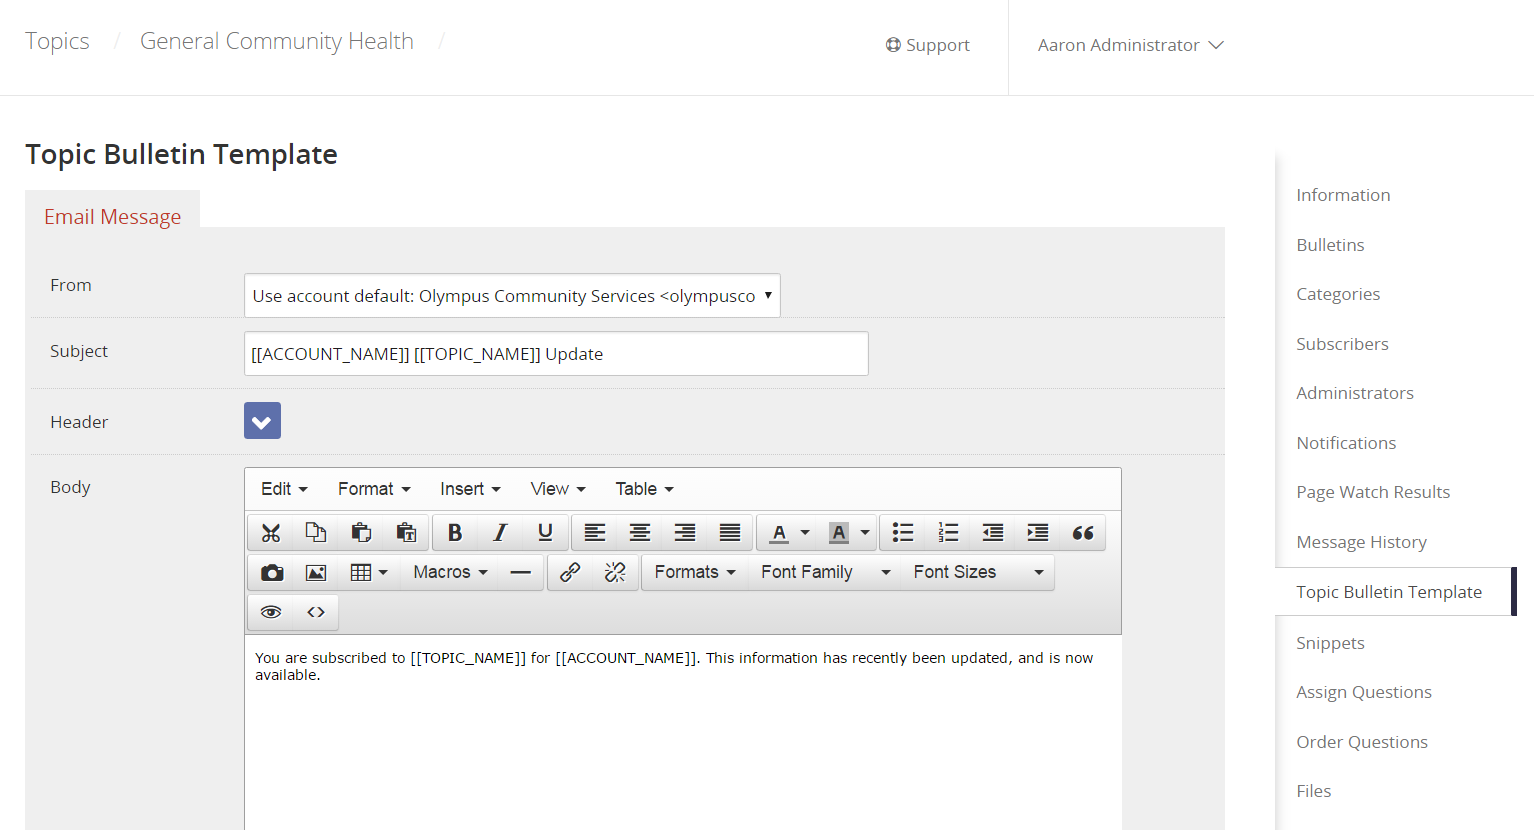
Task: Click the Source code icon
Action: pos(315,611)
